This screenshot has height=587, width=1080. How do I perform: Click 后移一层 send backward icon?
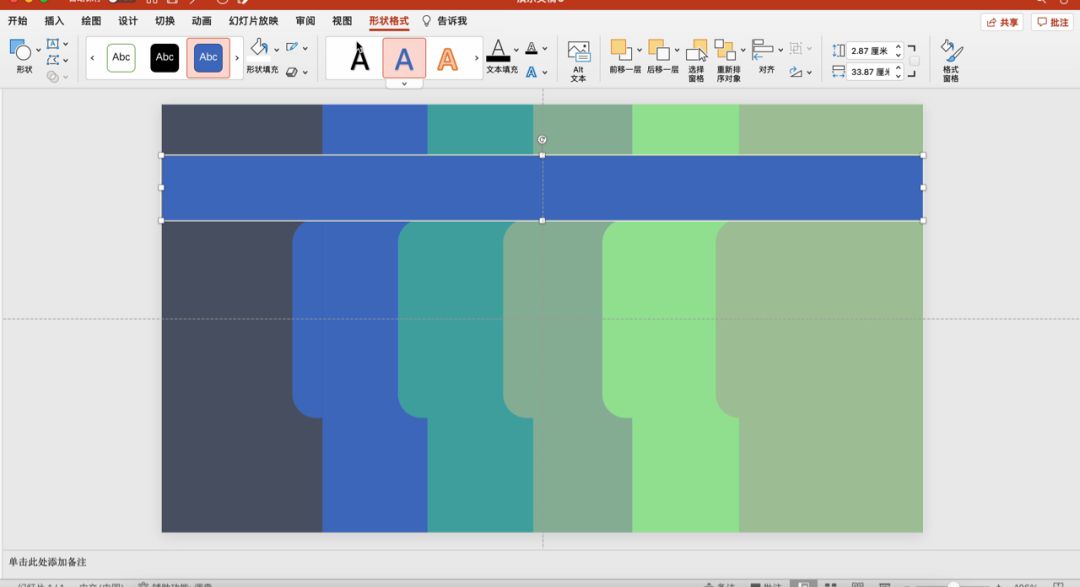[x=659, y=50]
